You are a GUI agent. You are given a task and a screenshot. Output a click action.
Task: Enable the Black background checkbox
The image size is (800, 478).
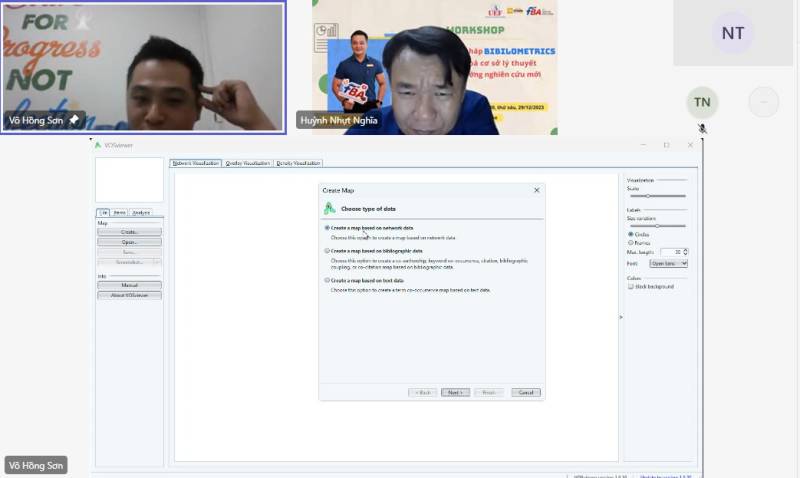click(x=630, y=287)
